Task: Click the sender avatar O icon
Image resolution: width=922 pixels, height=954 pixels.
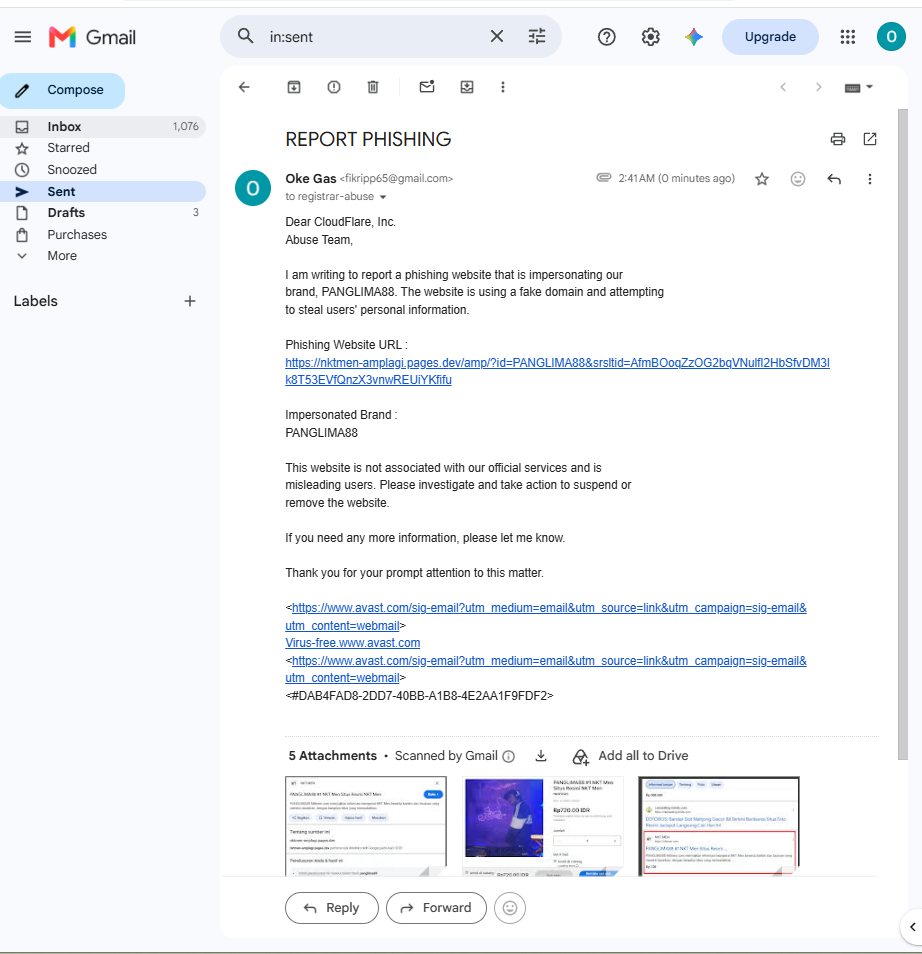Action: pos(253,188)
